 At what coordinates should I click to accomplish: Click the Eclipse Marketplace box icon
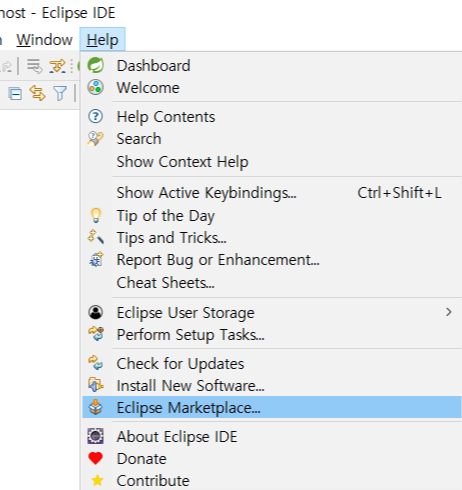click(x=96, y=407)
